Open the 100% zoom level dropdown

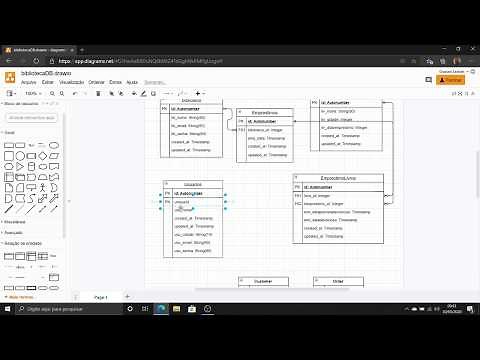(x=33, y=94)
